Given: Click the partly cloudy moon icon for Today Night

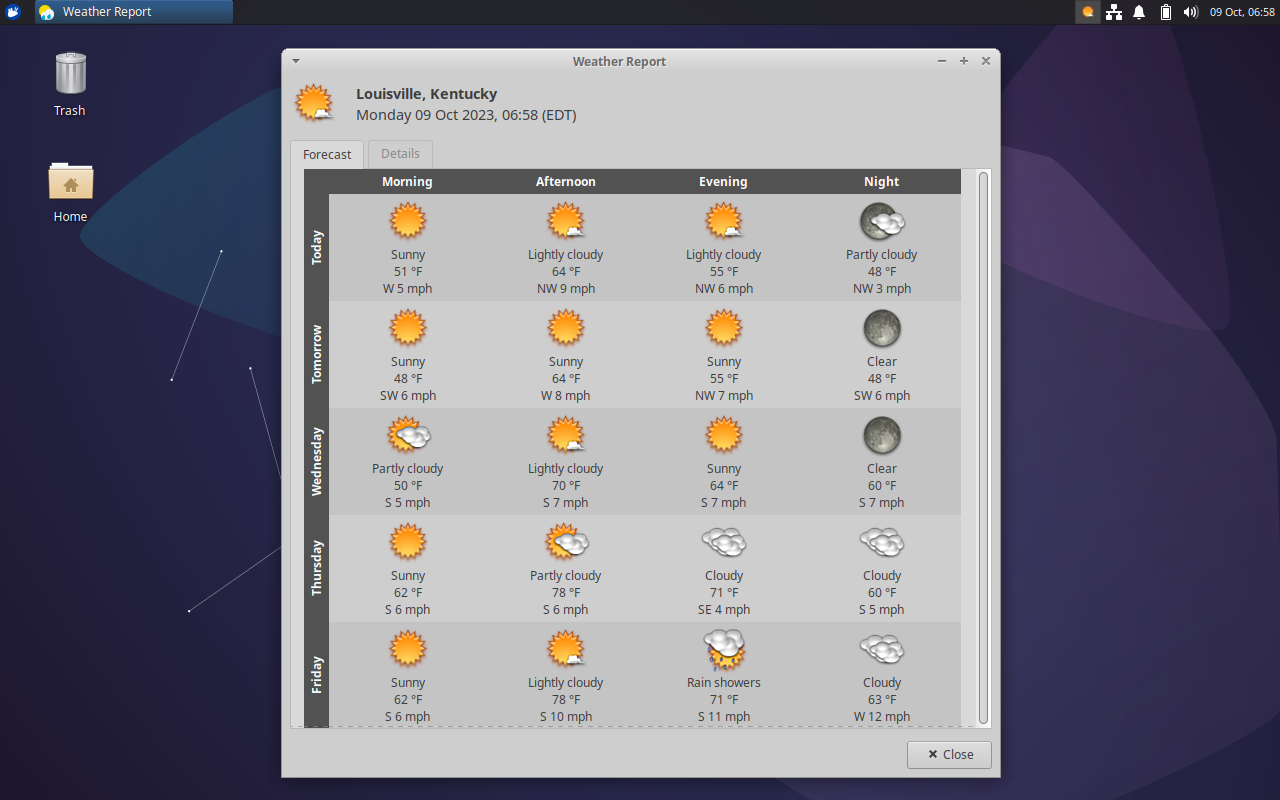Looking at the screenshot, I should (882, 221).
